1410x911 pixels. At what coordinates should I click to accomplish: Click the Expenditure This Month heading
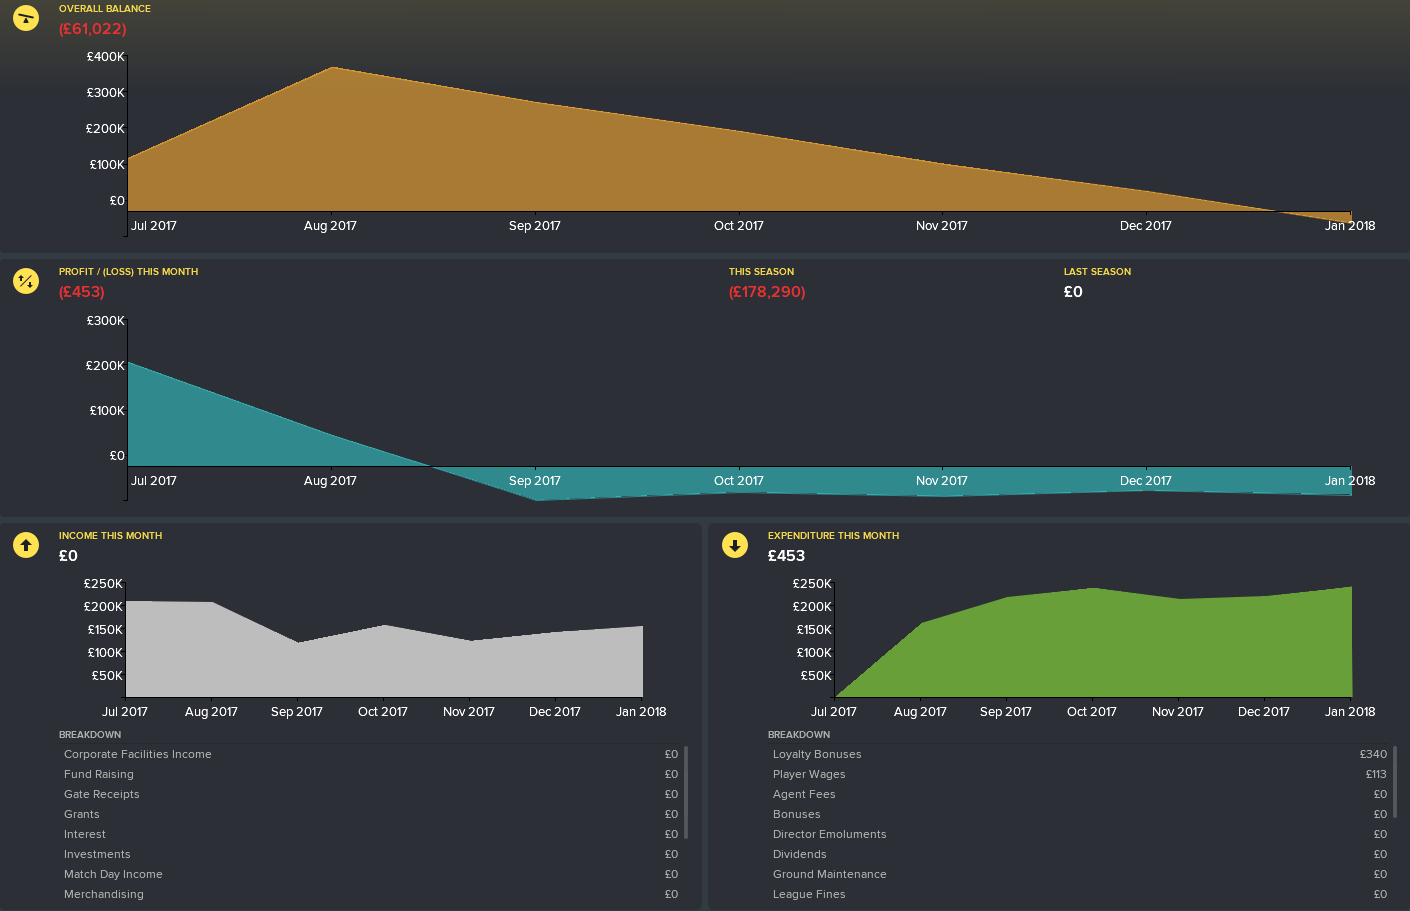[834, 536]
